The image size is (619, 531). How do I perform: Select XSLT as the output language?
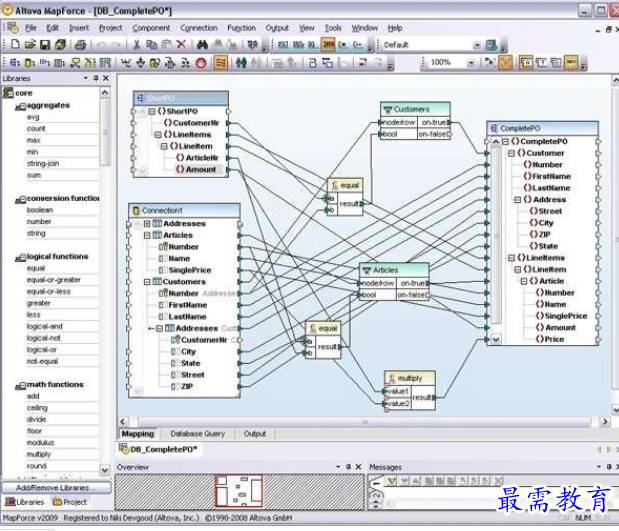(x=283, y=45)
